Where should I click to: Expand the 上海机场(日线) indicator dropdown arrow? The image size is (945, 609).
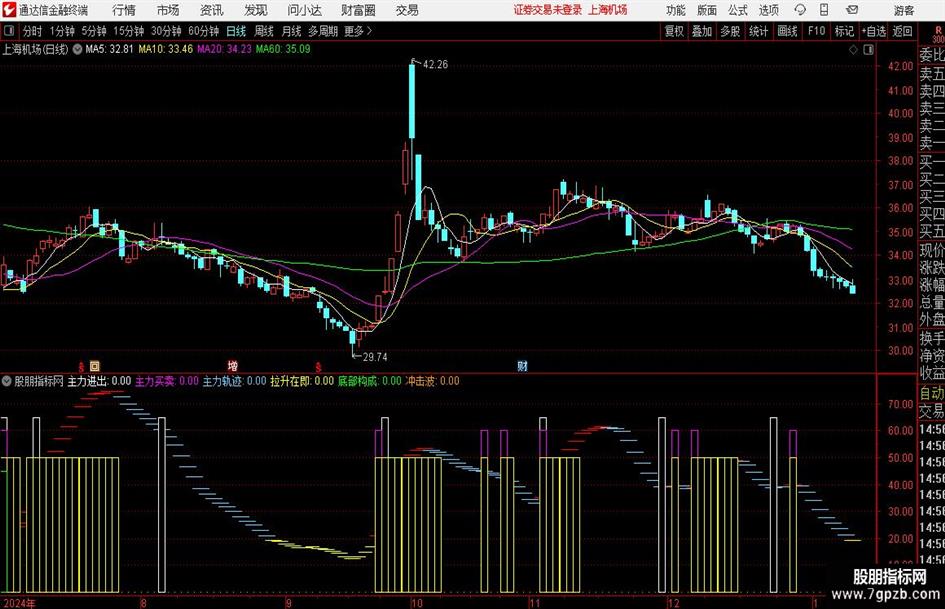(78, 49)
